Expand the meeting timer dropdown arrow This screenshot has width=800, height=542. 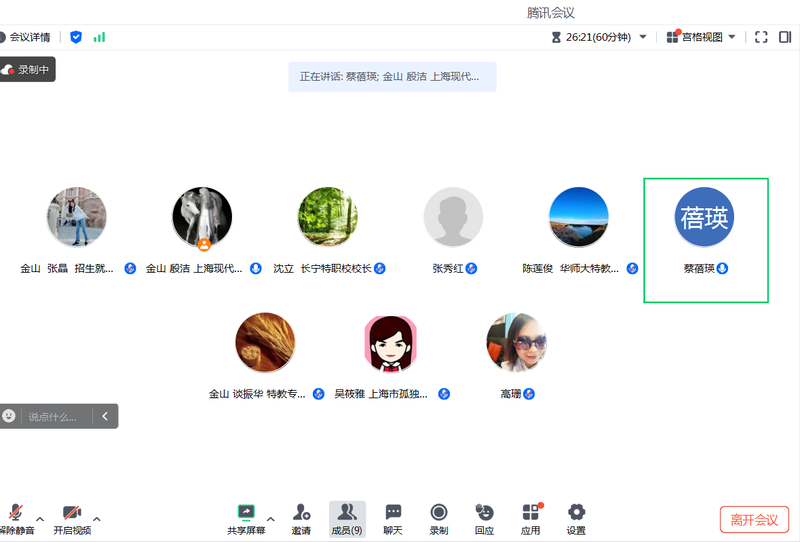pos(643,37)
